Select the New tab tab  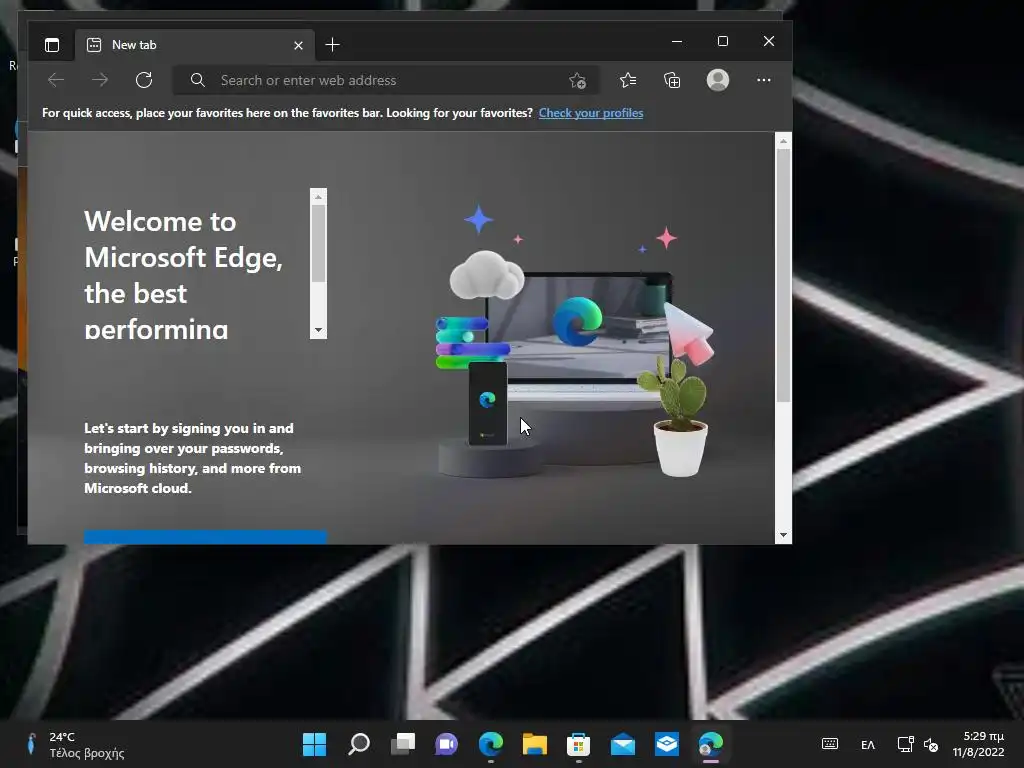tap(194, 45)
